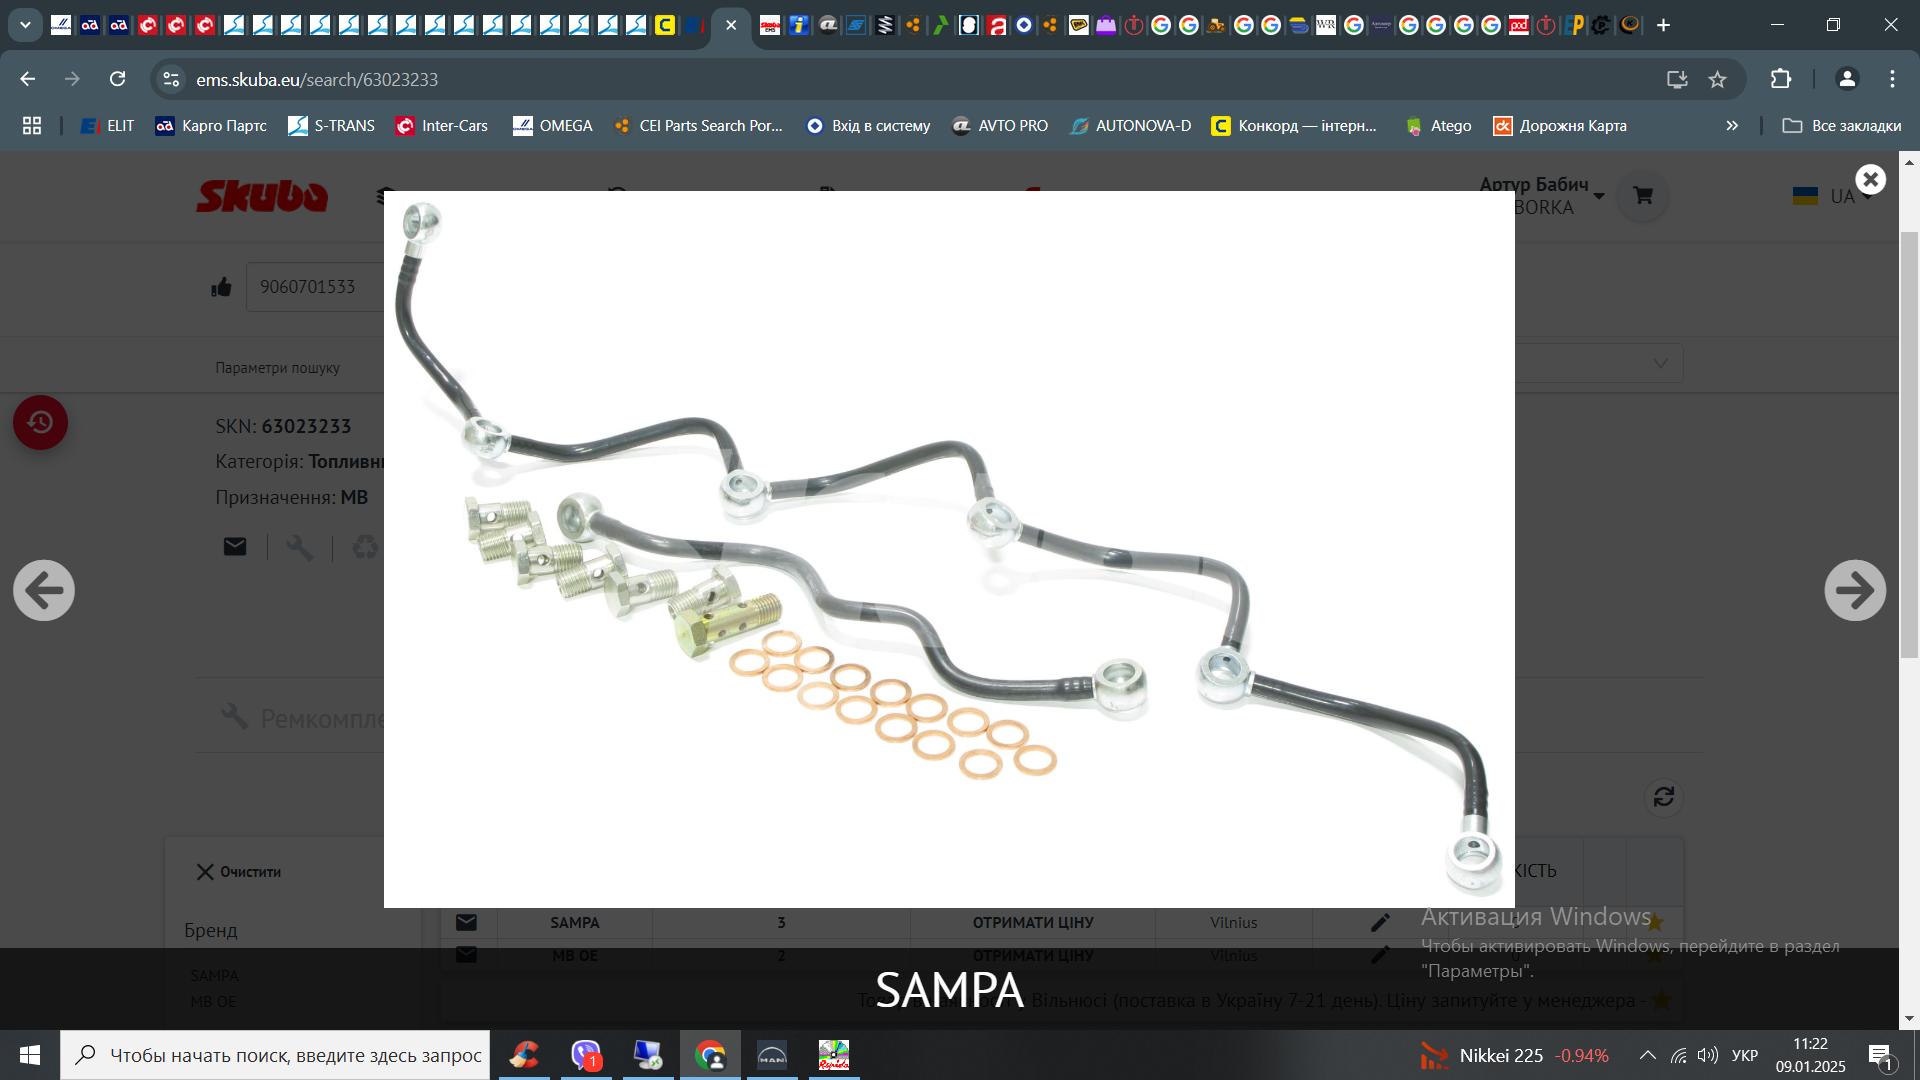Open the AUTONOVA-D bookmark
Screen dimensions: 1920x1080
[1130, 126]
